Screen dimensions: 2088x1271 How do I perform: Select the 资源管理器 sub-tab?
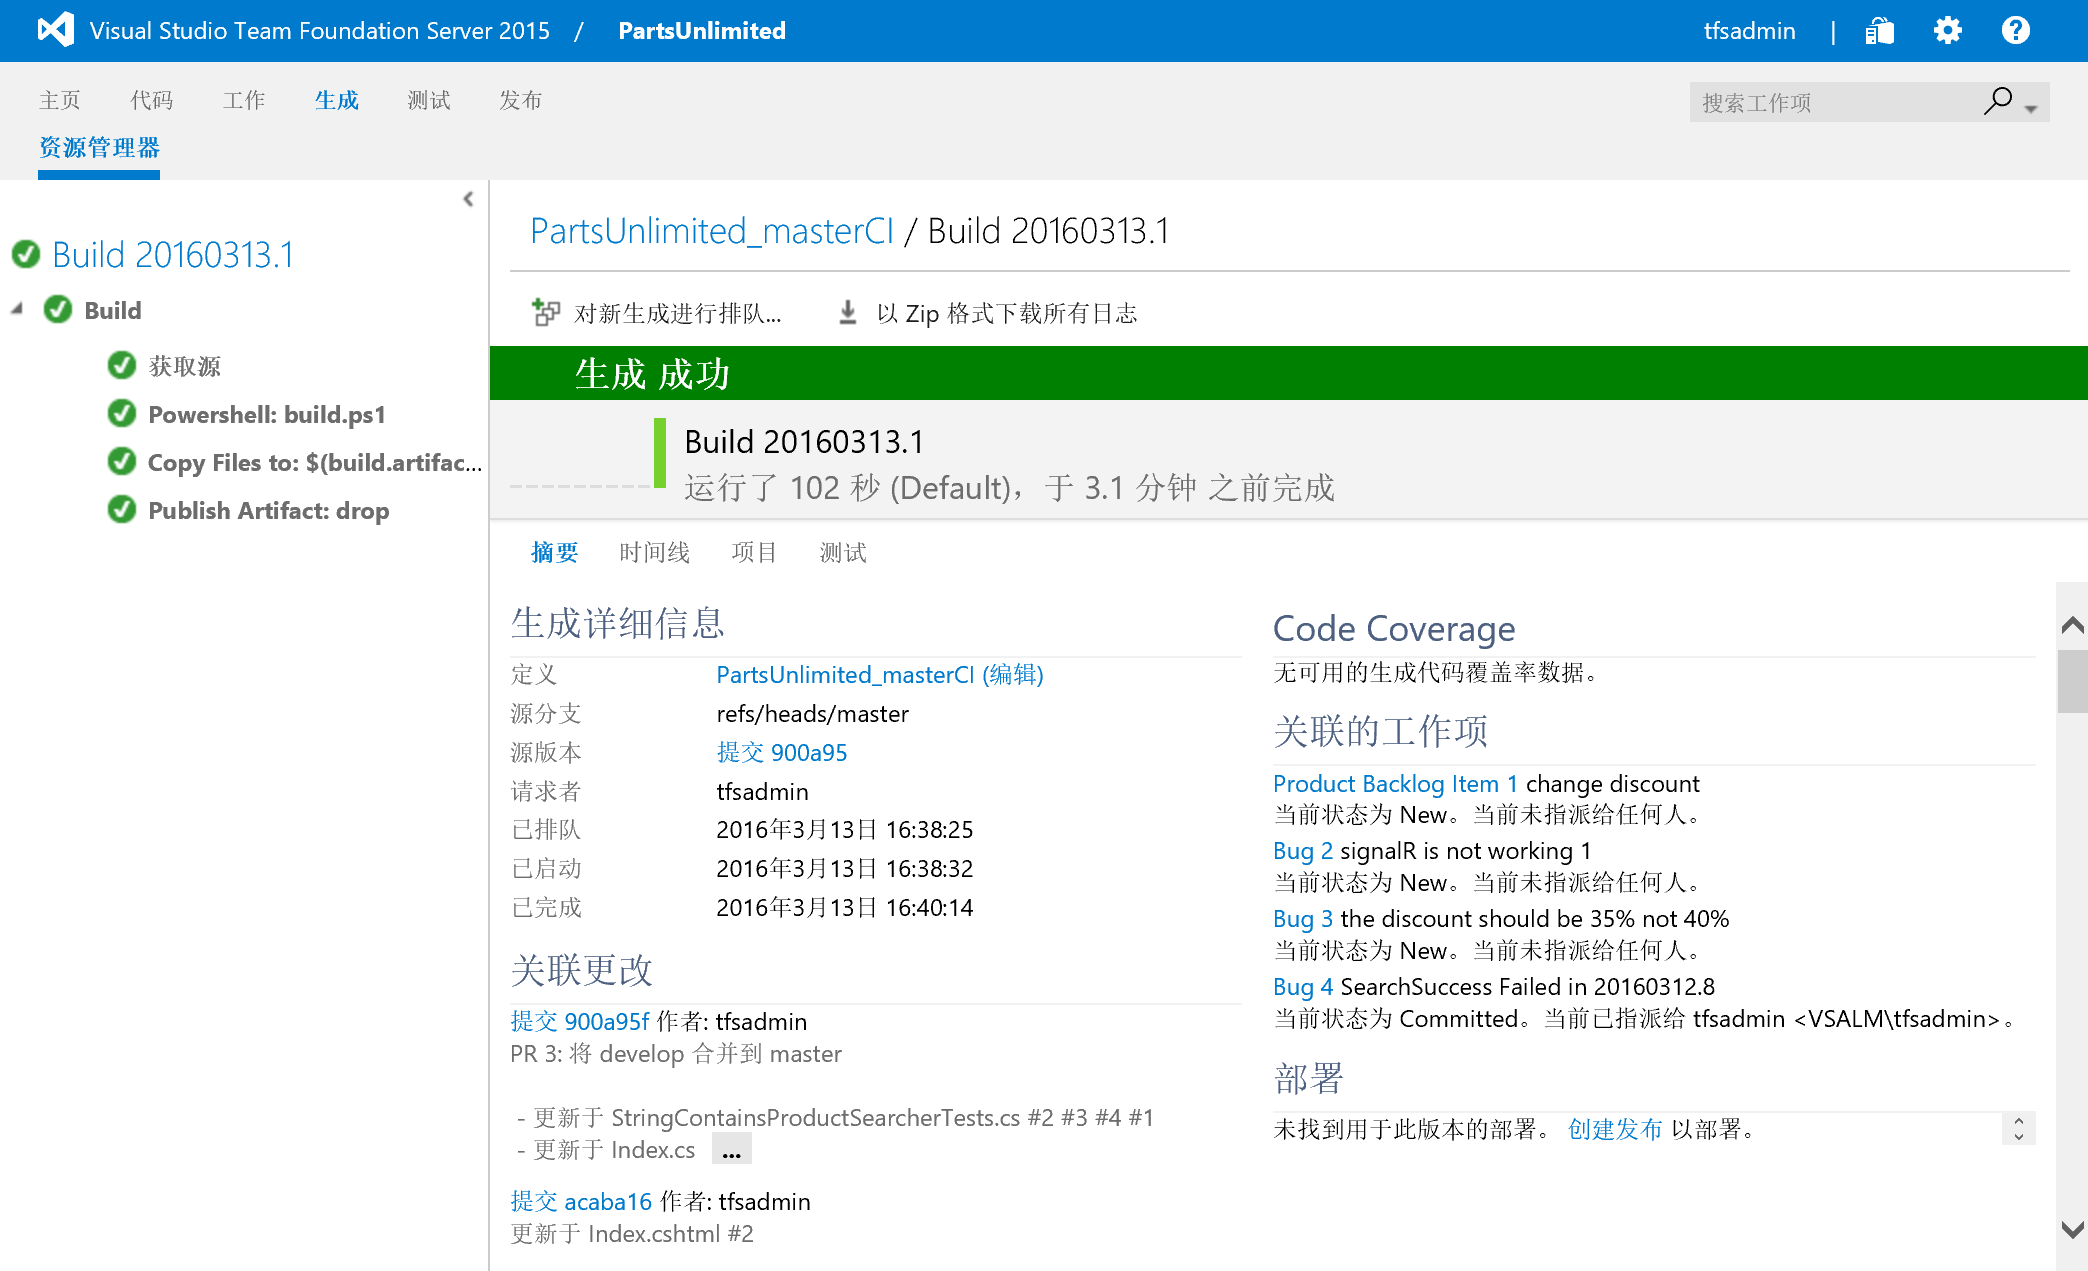99,148
